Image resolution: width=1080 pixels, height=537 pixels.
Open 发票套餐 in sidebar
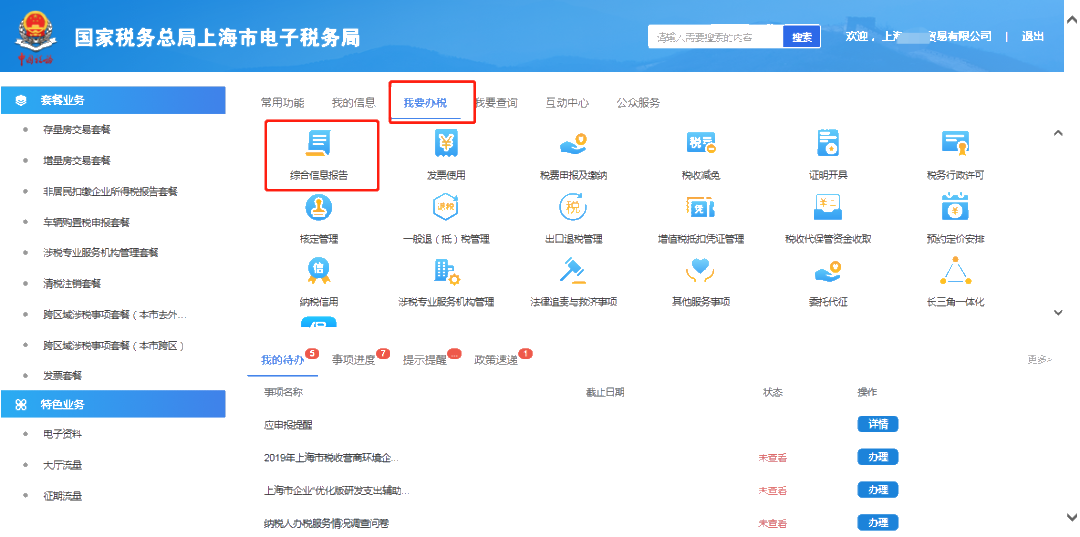coord(62,376)
